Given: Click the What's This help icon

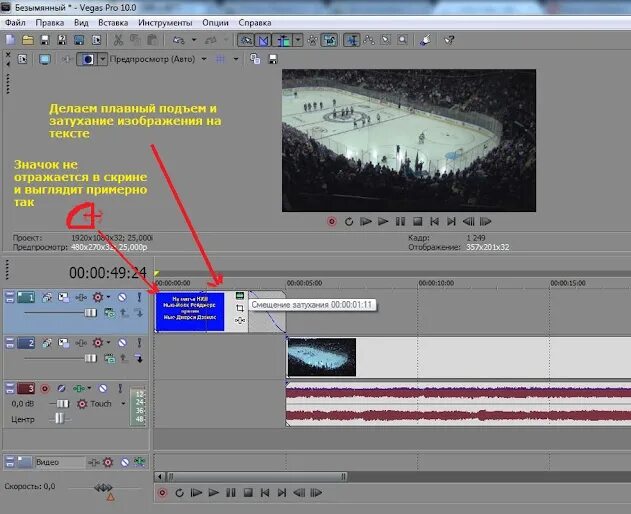Looking at the screenshot, I should [x=449, y=40].
